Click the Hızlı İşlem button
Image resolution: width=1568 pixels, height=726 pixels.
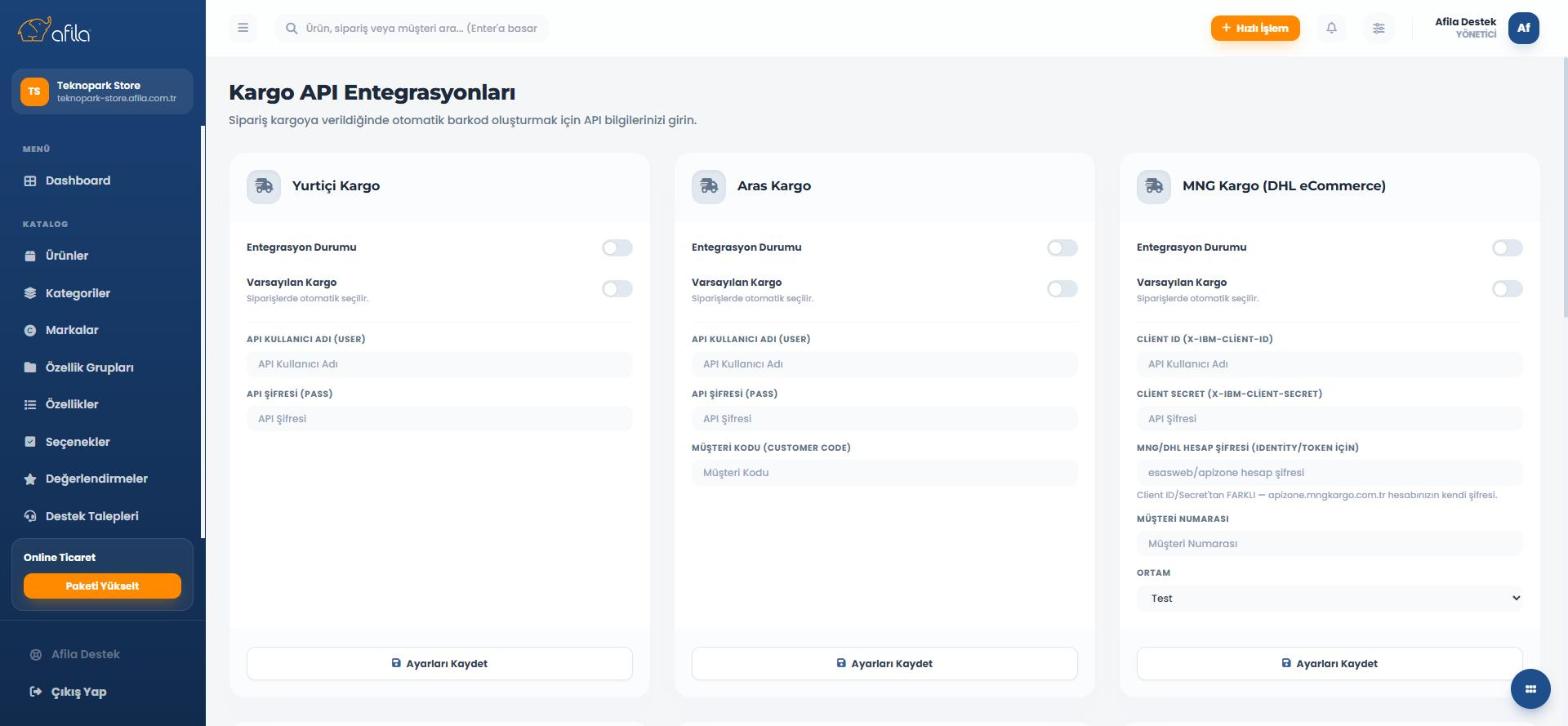[1255, 28]
